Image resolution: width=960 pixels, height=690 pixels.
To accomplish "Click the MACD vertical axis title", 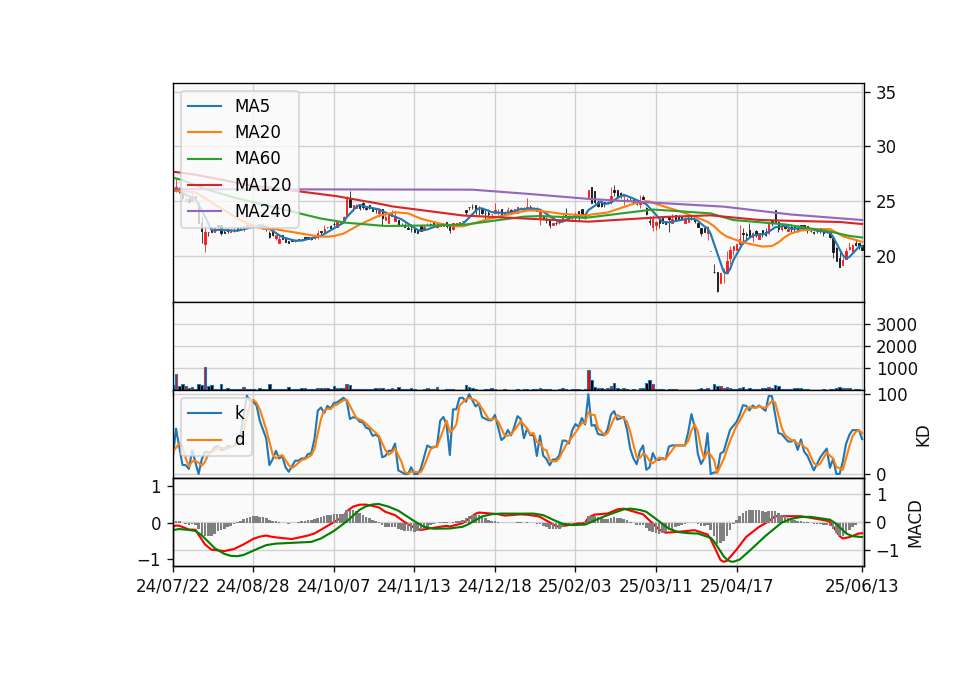I will point(915,524).
